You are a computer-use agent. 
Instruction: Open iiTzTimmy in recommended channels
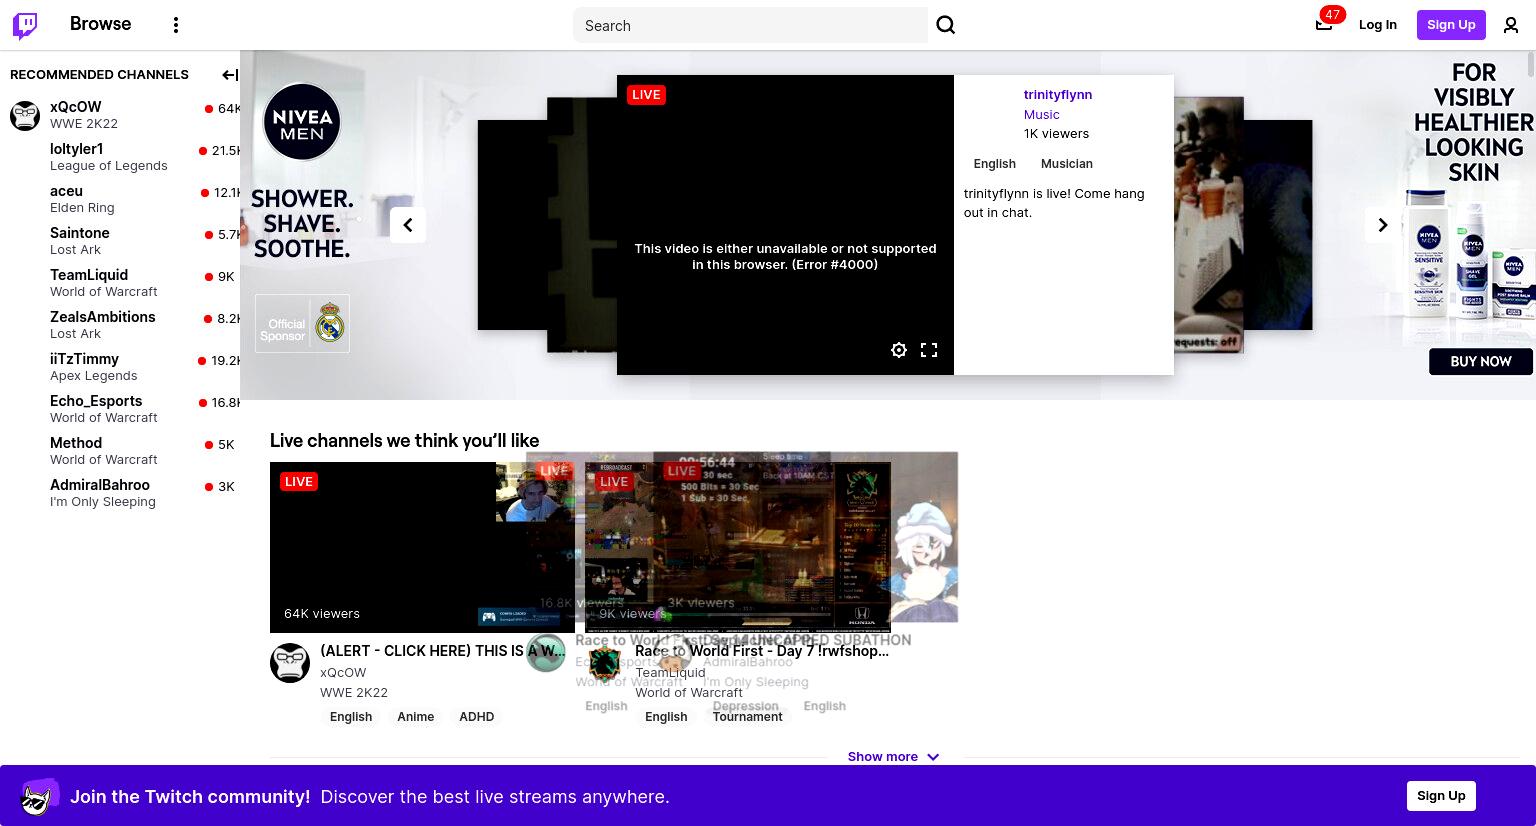point(120,367)
